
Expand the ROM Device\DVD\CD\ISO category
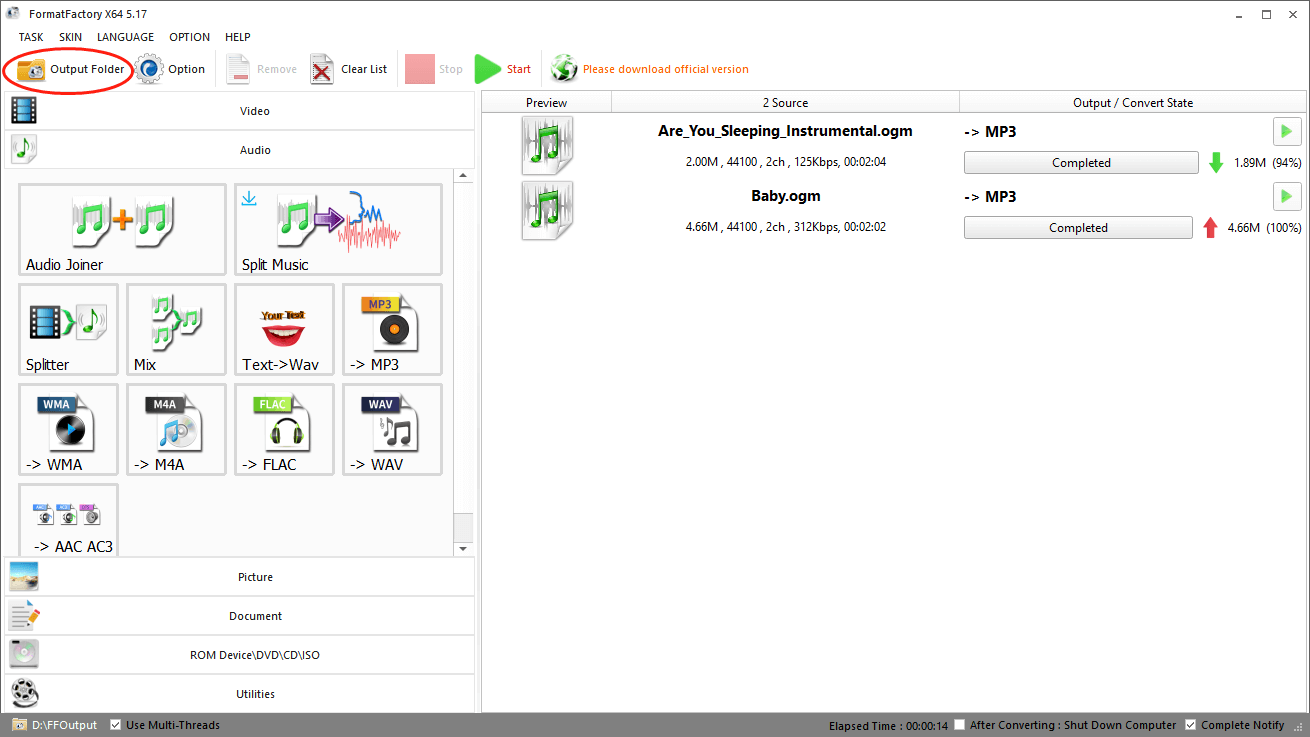pos(240,655)
